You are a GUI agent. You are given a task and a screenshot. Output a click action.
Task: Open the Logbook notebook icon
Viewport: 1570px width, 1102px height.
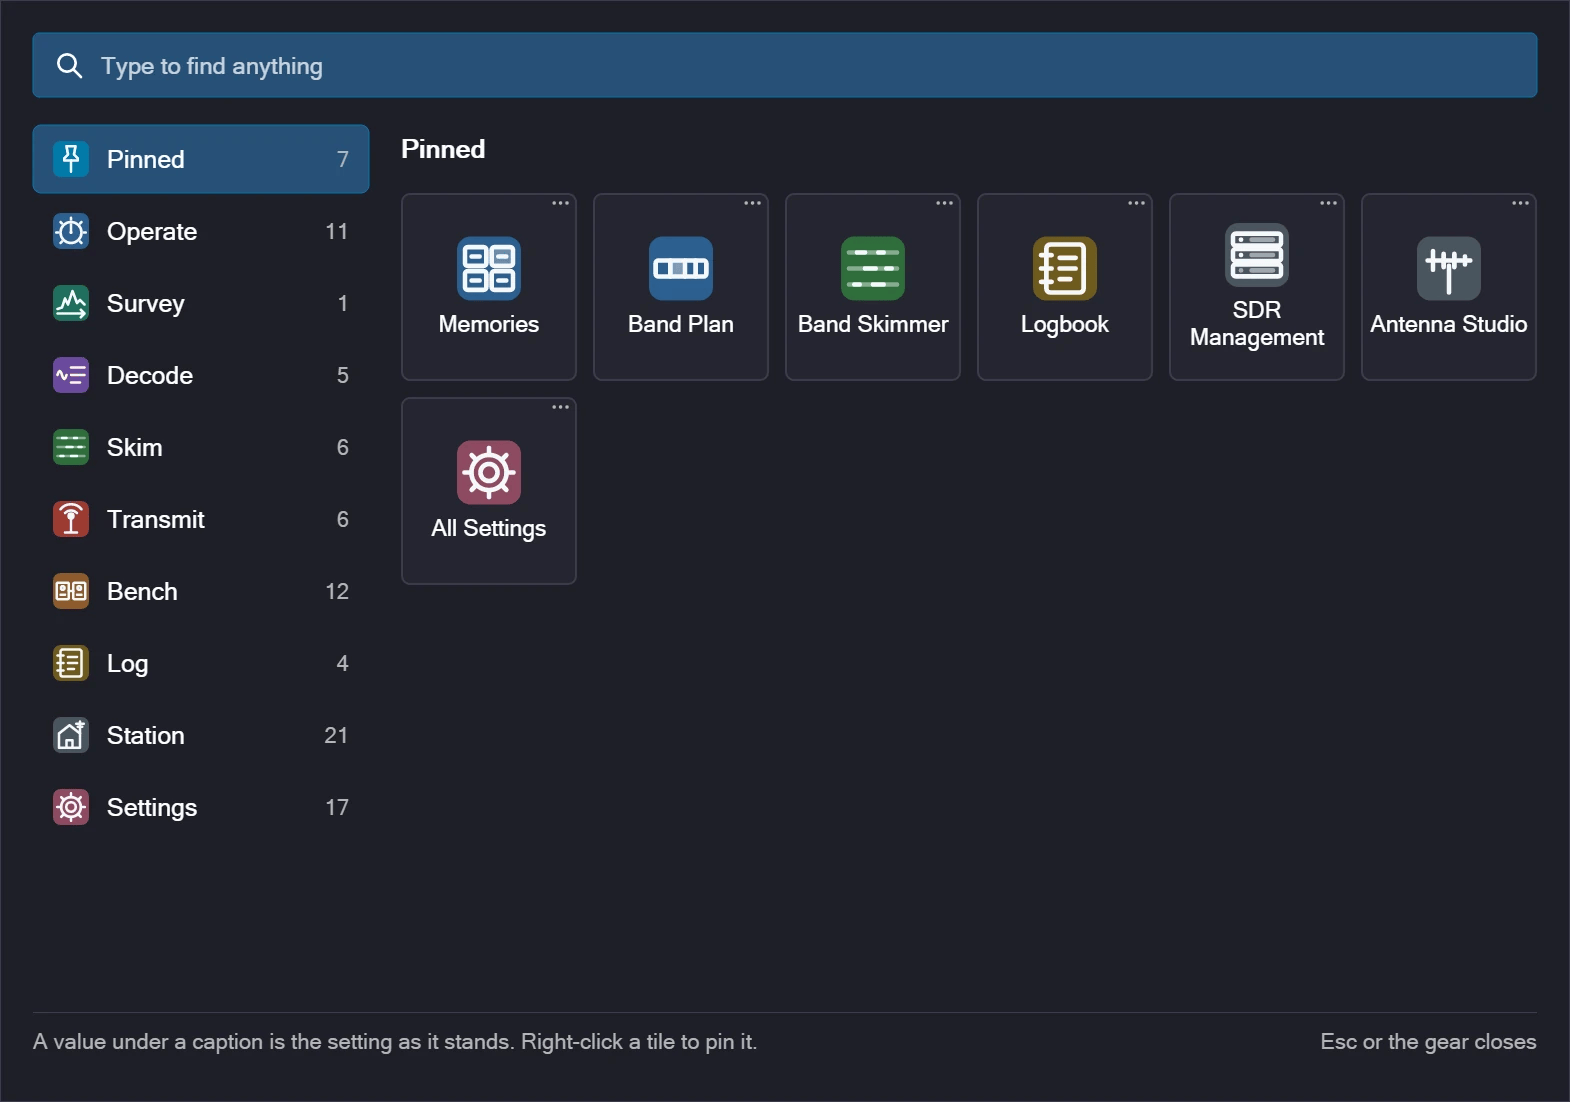(x=1065, y=268)
